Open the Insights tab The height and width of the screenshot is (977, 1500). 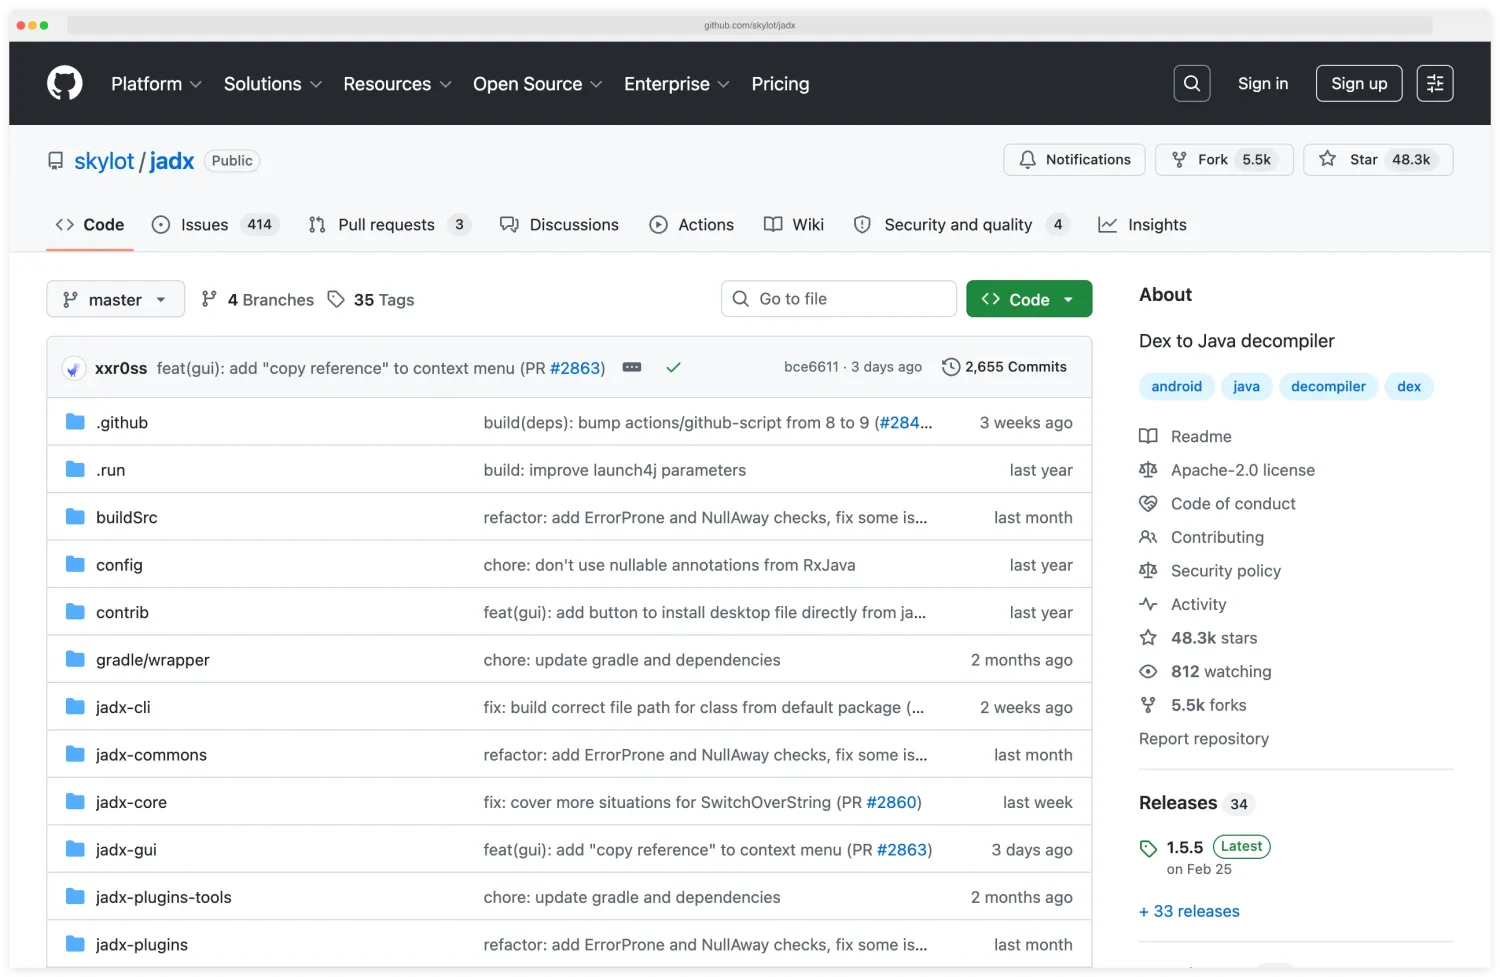(x=1143, y=225)
